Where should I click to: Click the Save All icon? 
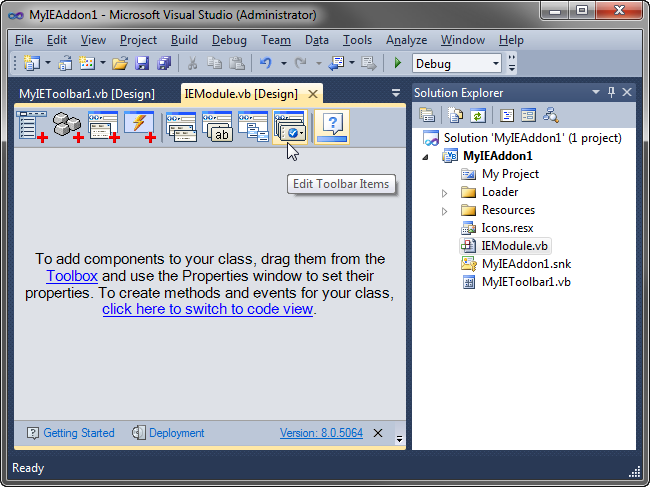tap(164, 63)
